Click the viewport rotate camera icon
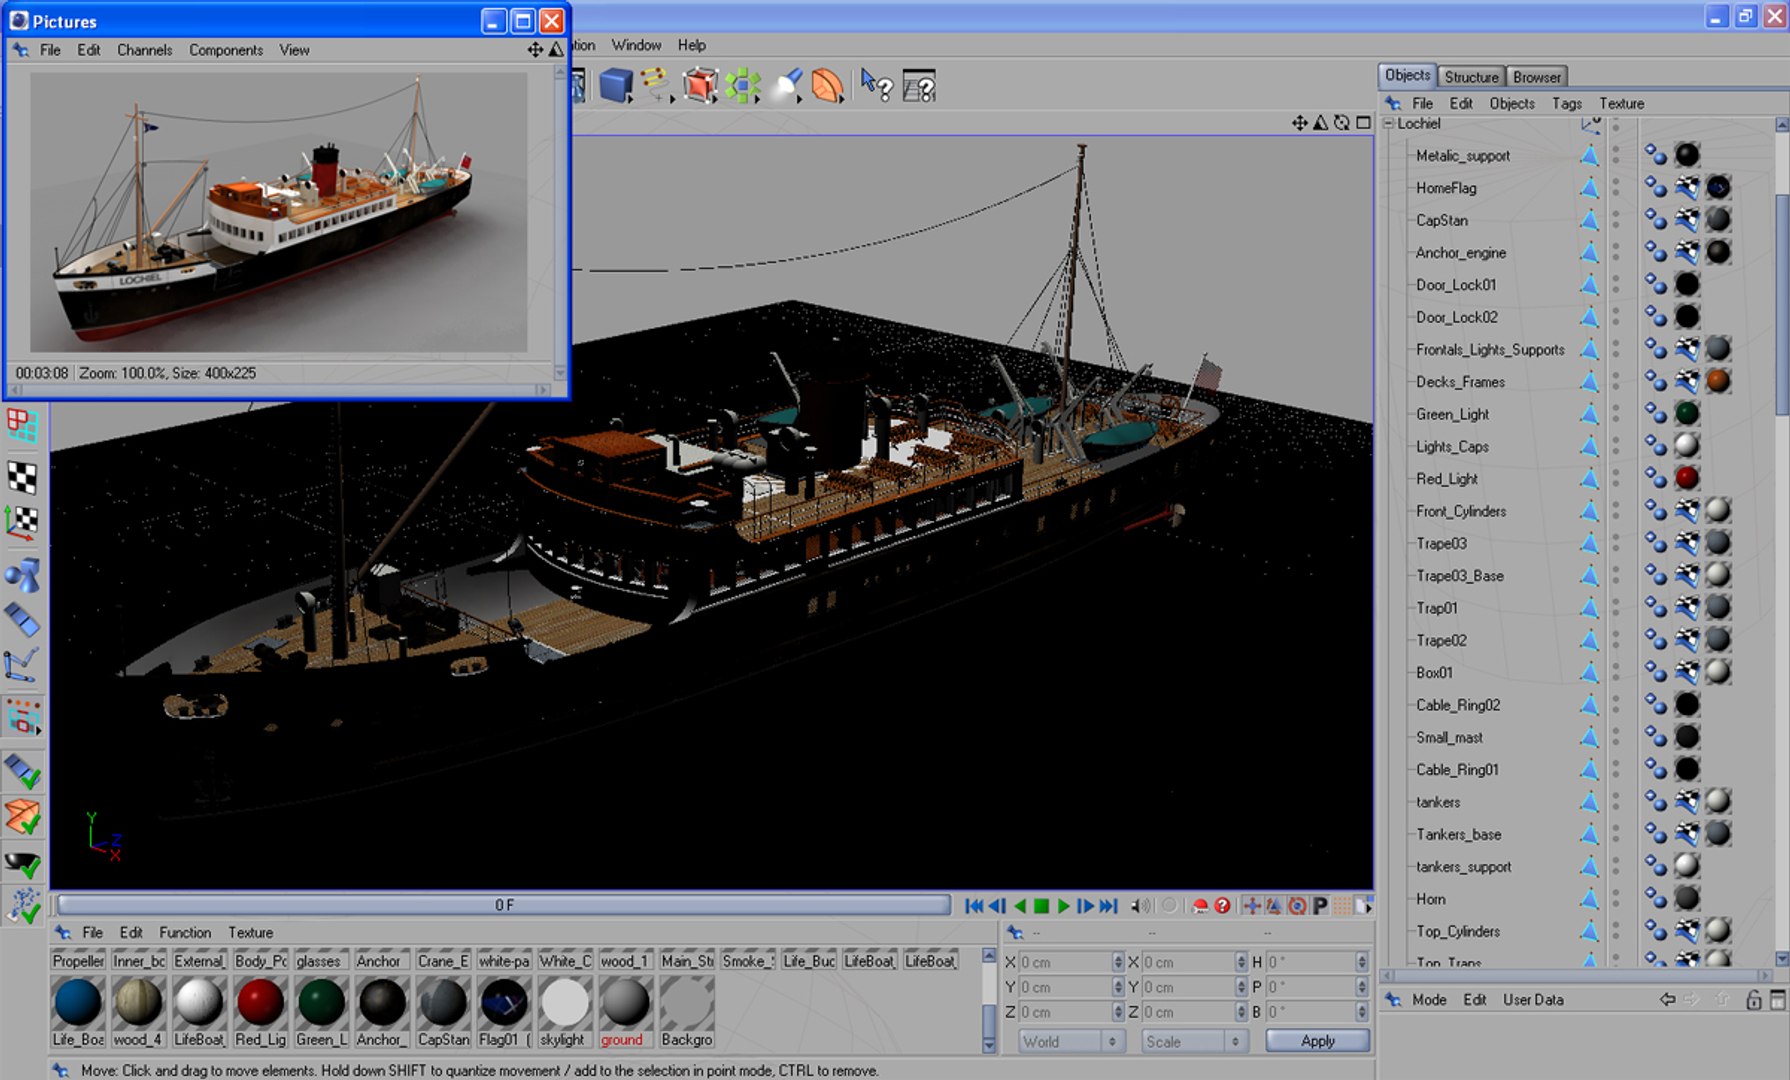 (1342, 123)
